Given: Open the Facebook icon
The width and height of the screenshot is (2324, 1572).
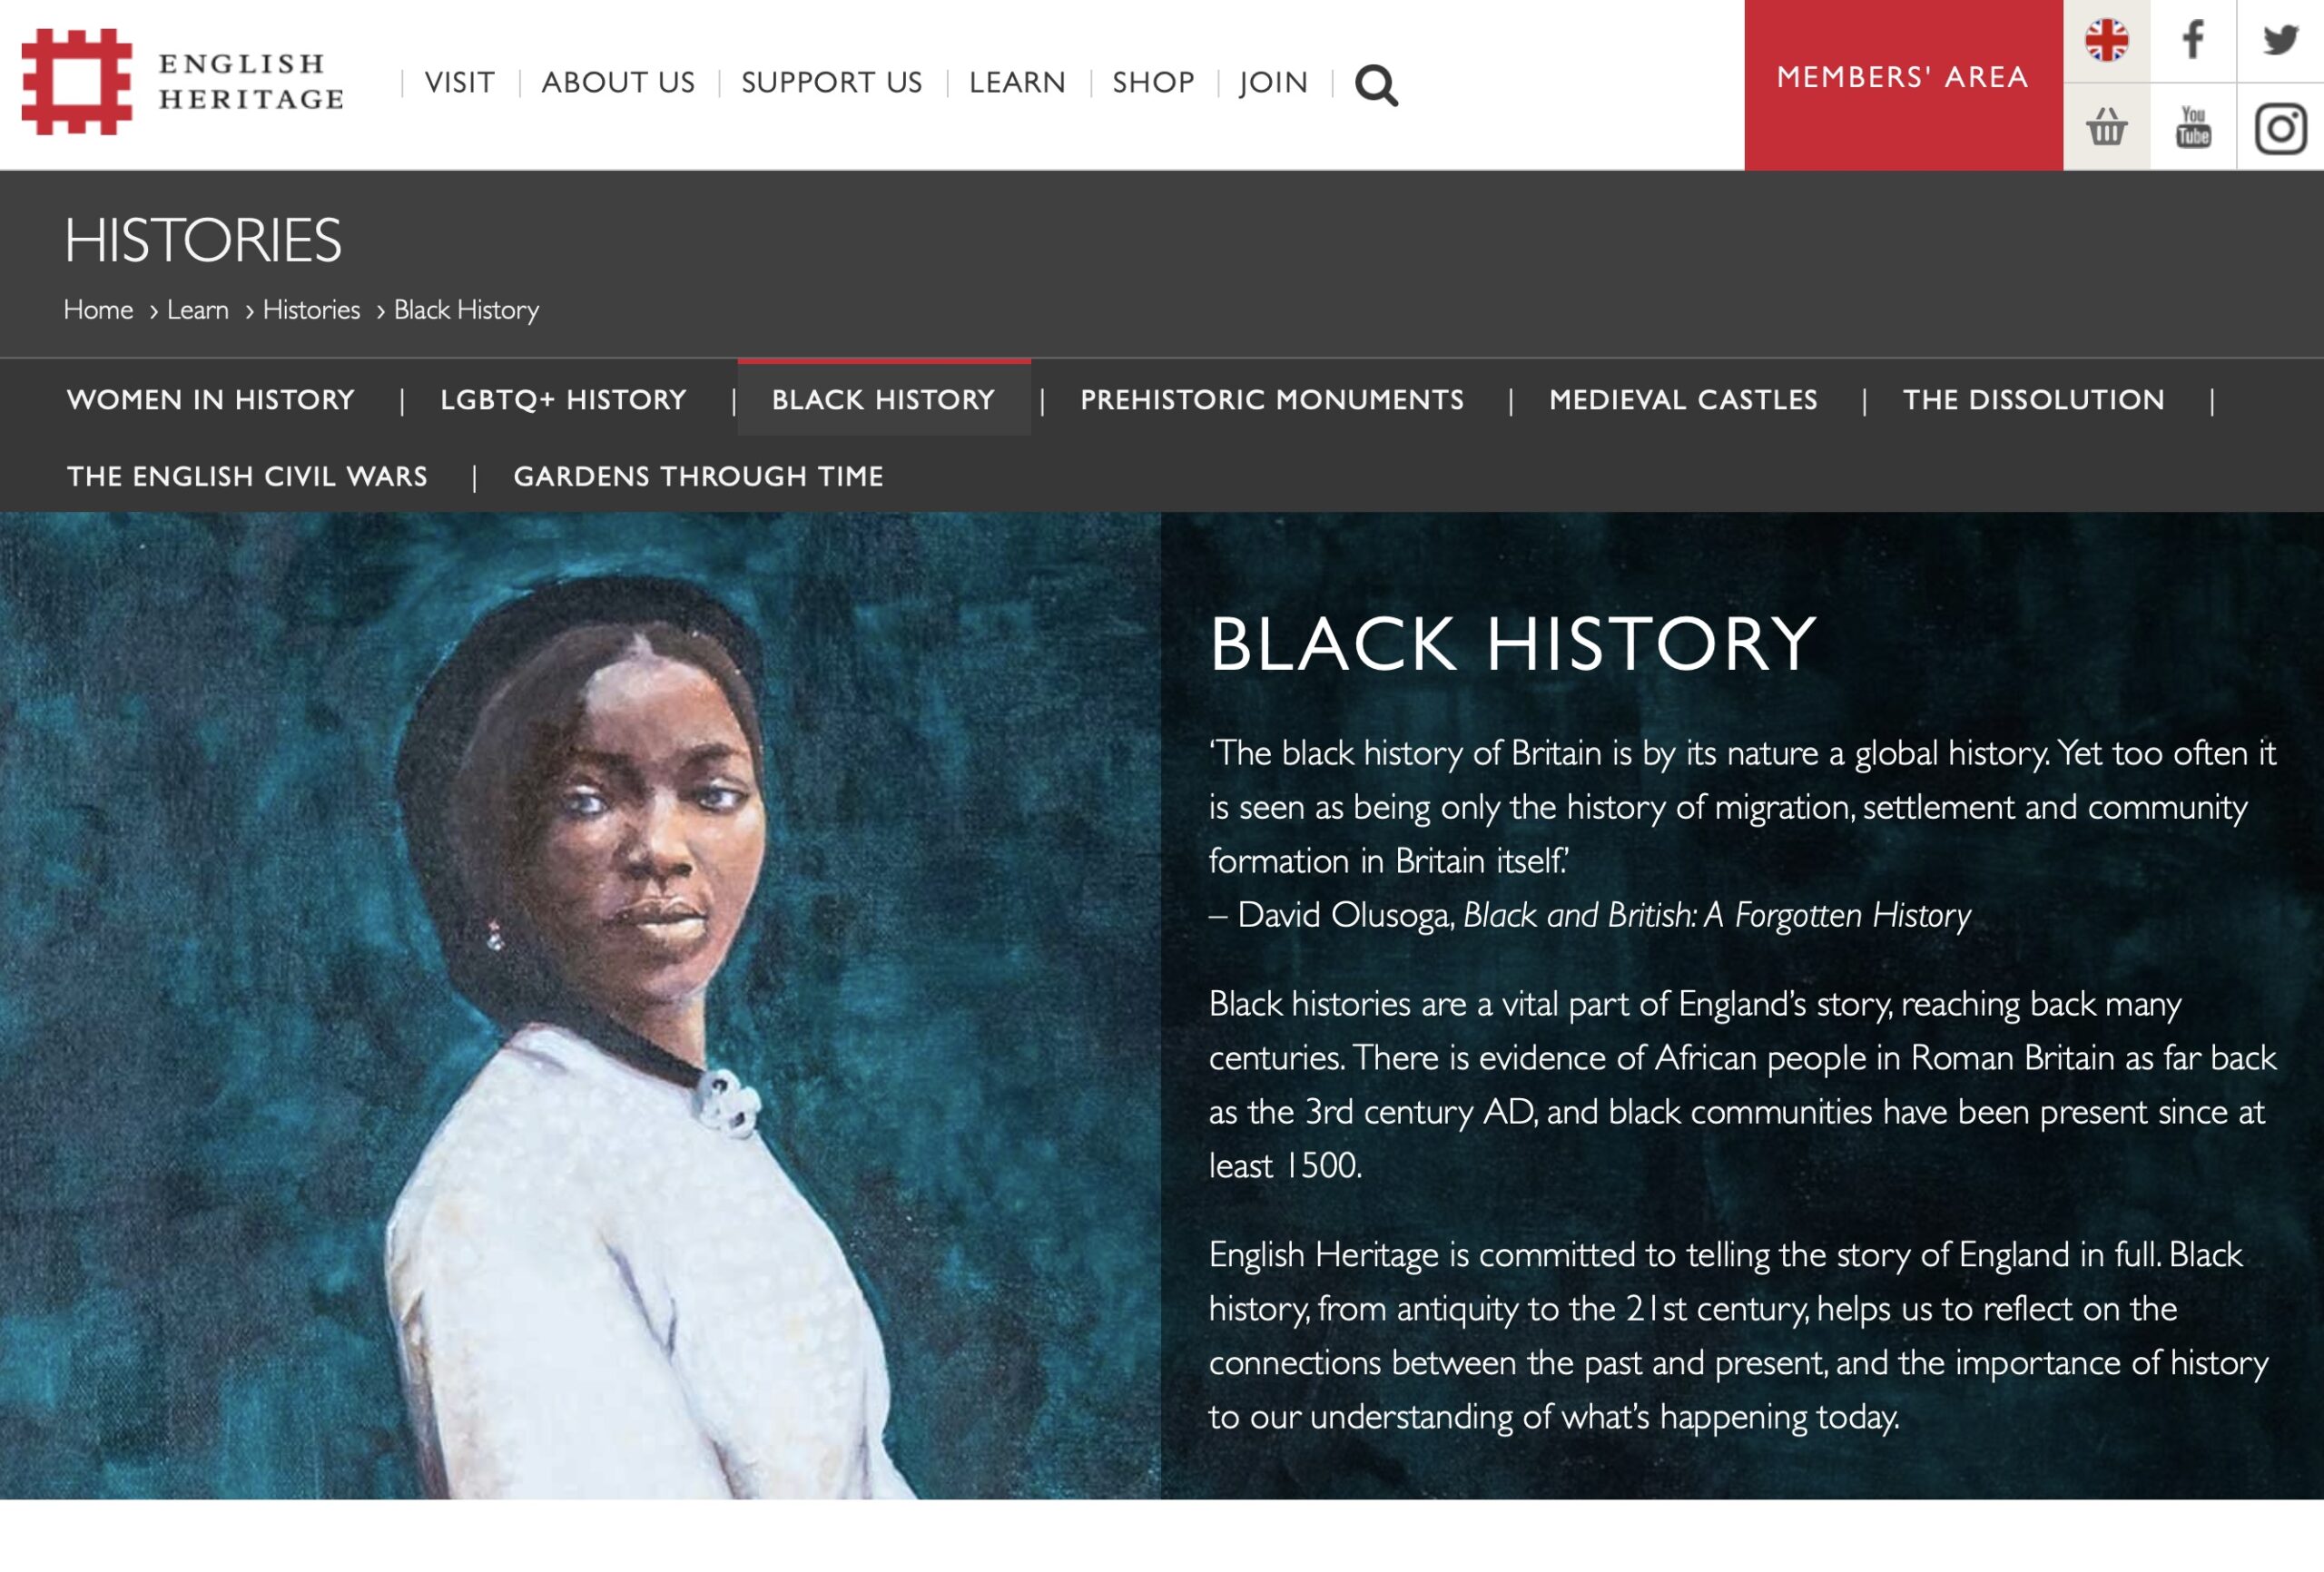Looking at the screenshot, I should click(2192, 41).
